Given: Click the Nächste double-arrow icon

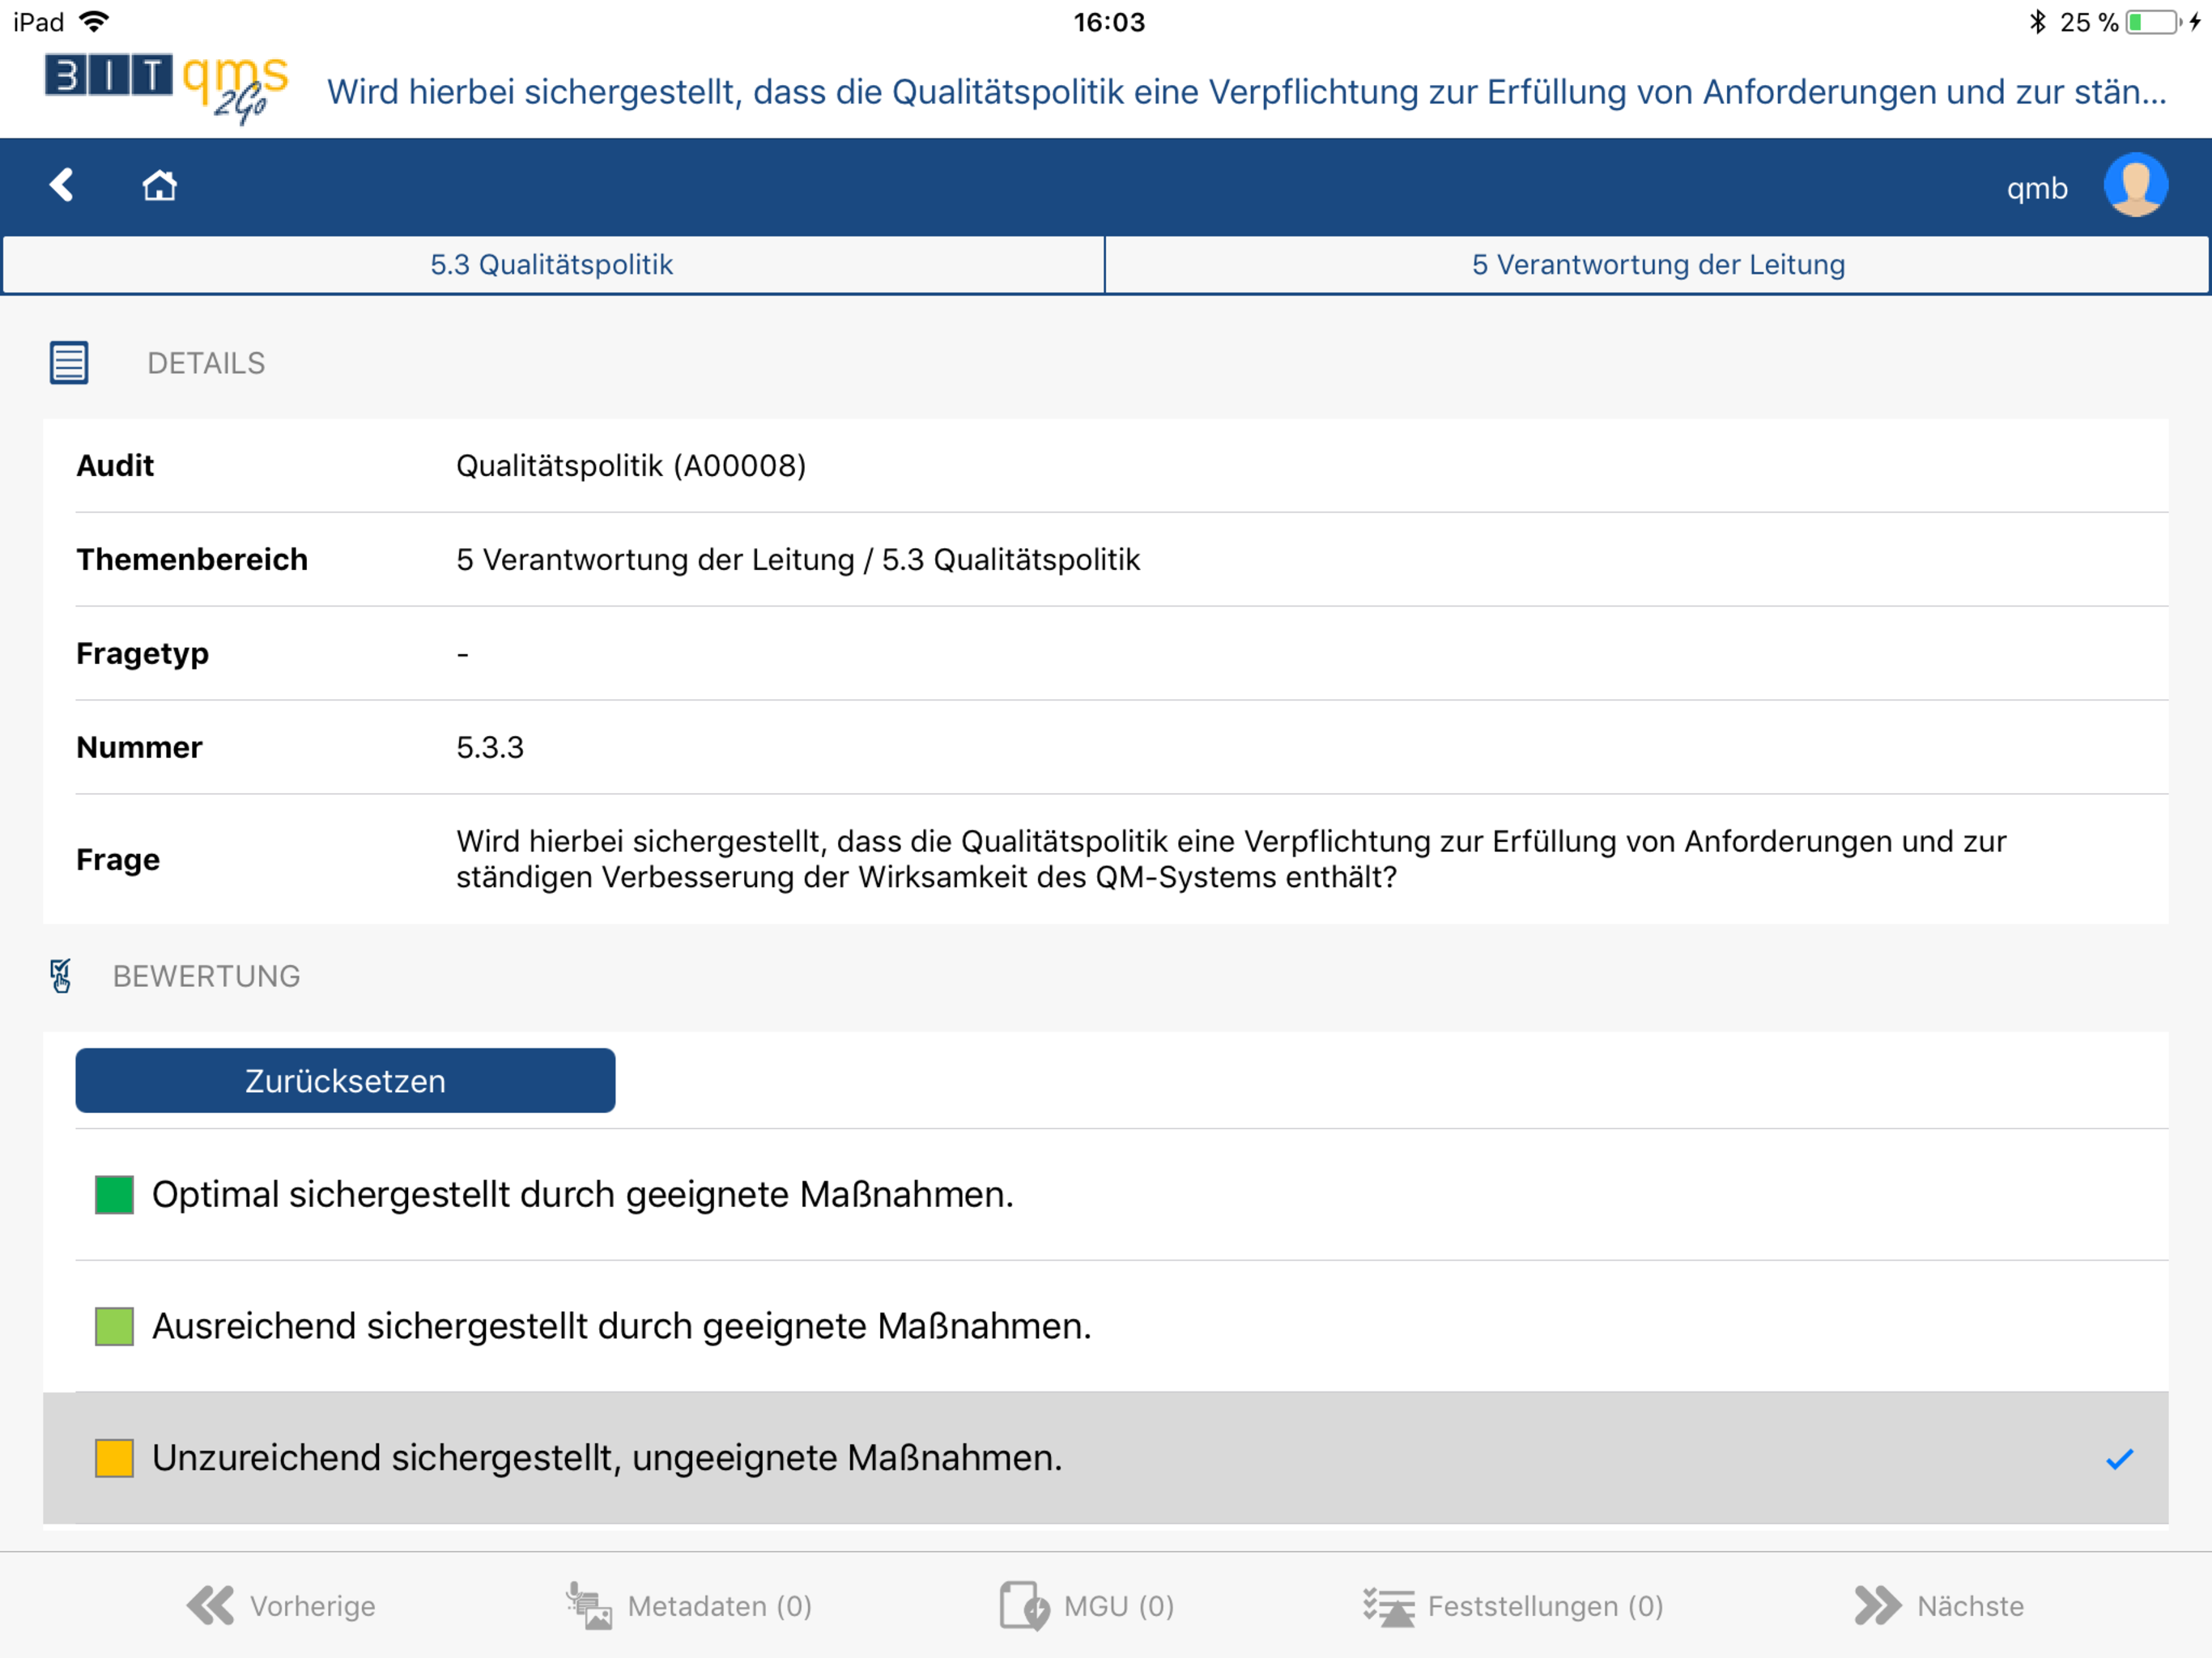Looking at the screenshot, I should [x=1877, y=1605].
